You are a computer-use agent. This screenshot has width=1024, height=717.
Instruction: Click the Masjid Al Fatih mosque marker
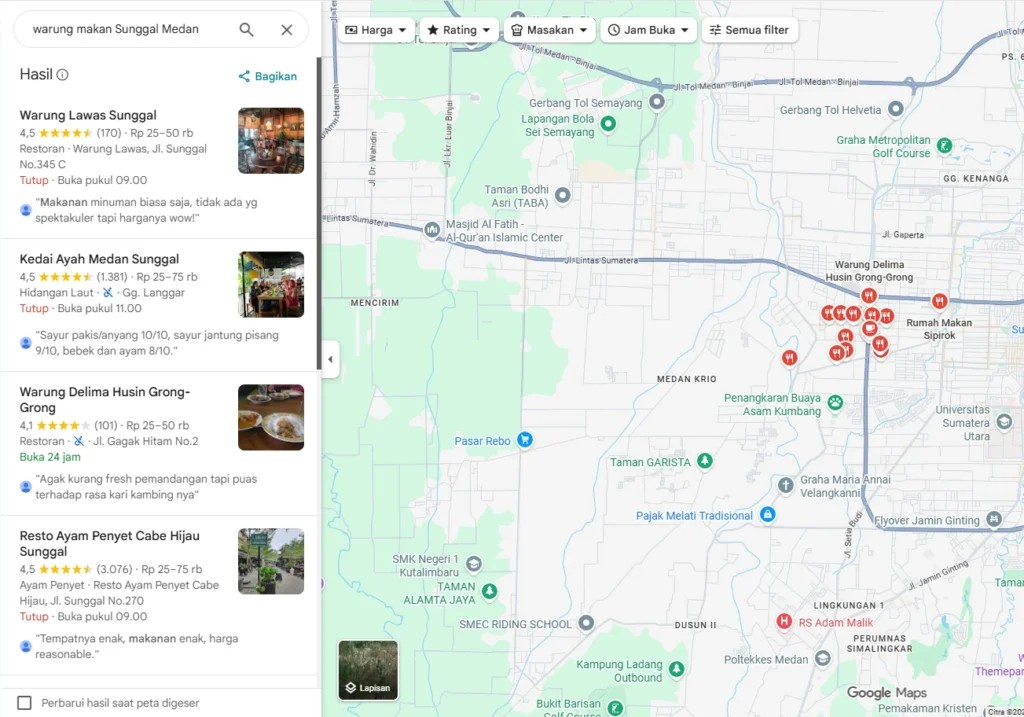point(432,229)
